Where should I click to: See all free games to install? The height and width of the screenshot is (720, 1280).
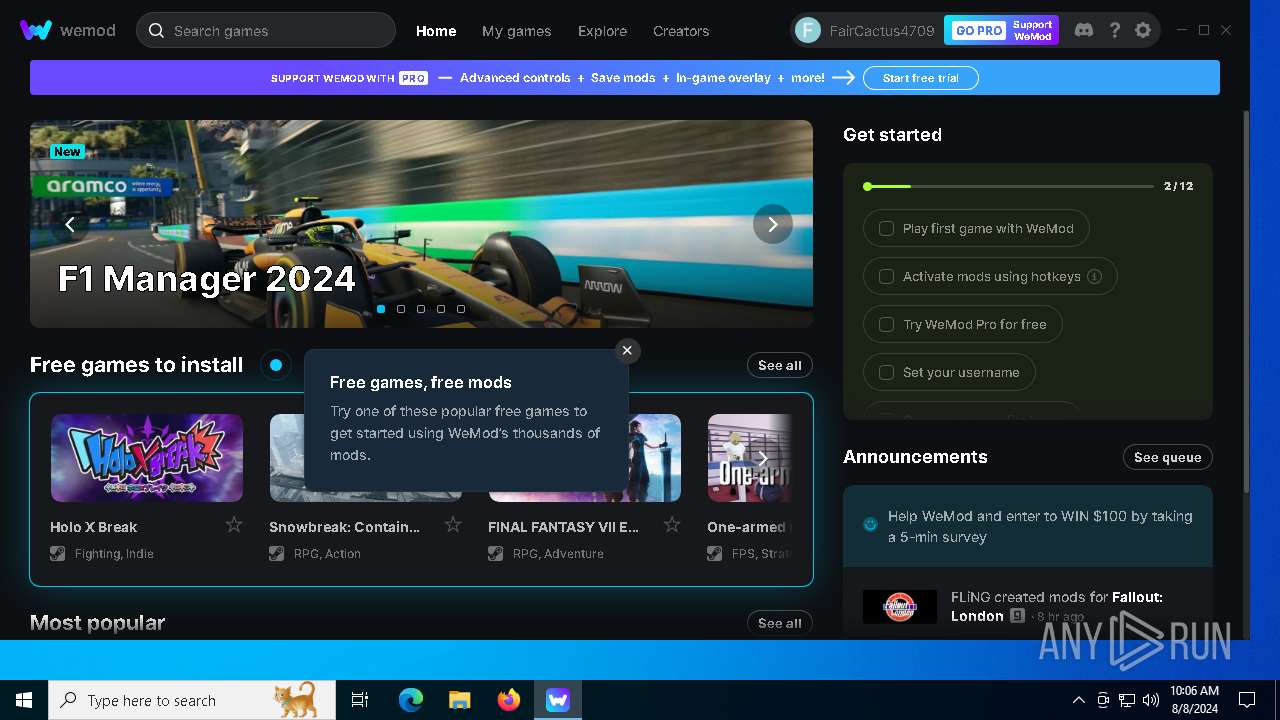point(780,365)
